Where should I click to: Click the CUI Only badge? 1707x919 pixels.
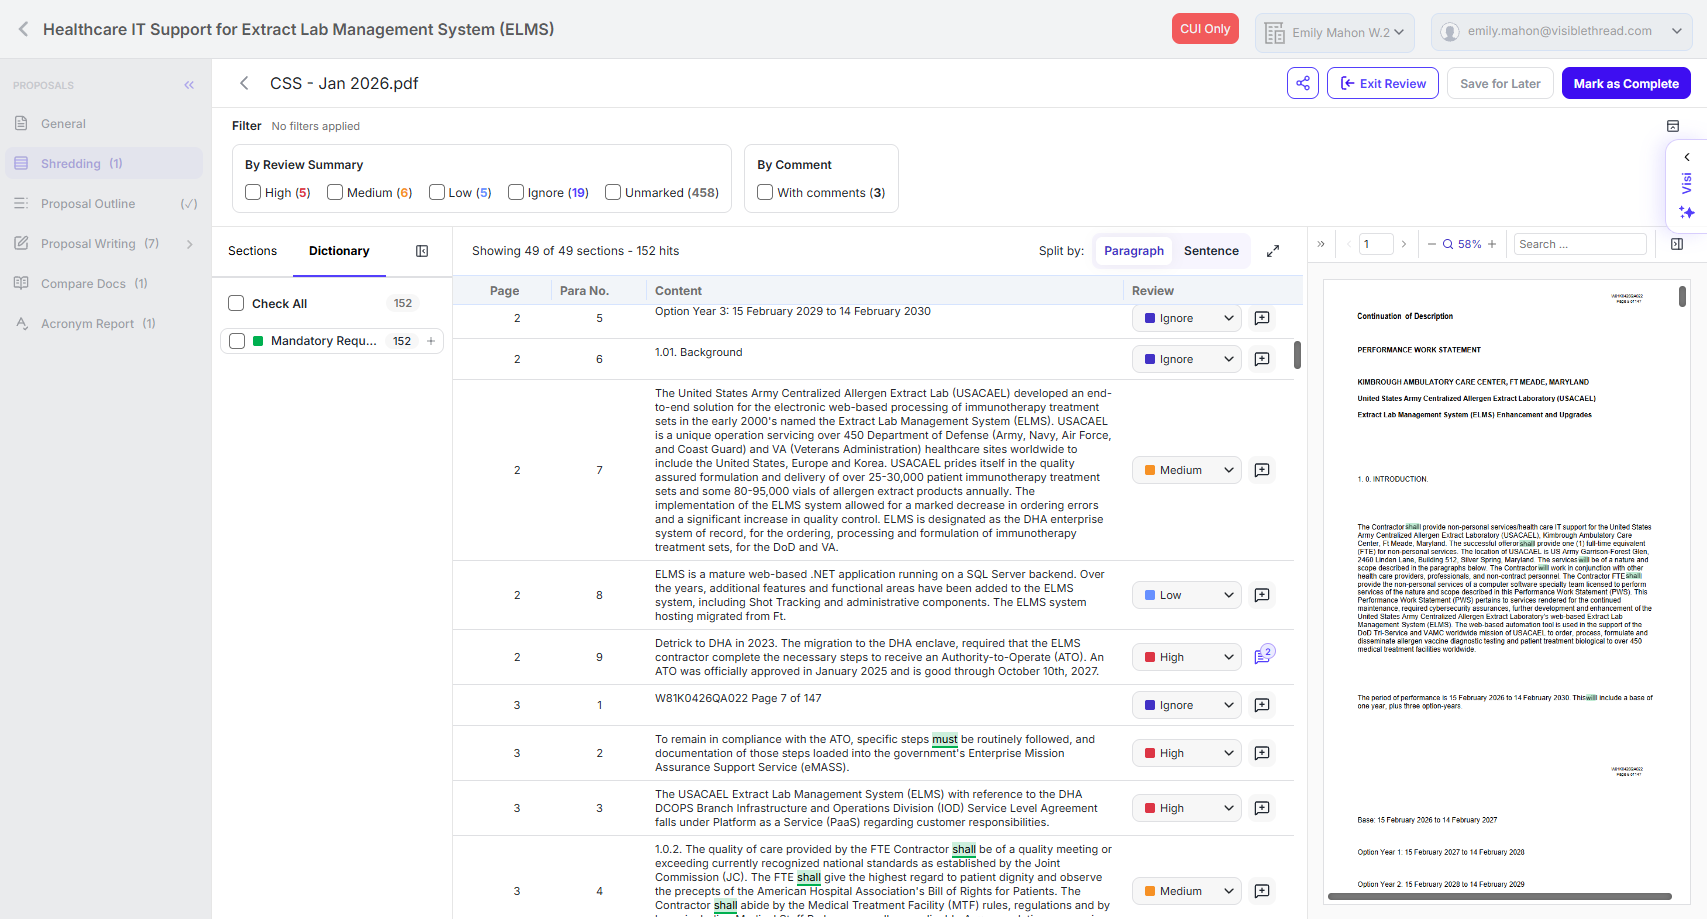[x=1205, y=29]
